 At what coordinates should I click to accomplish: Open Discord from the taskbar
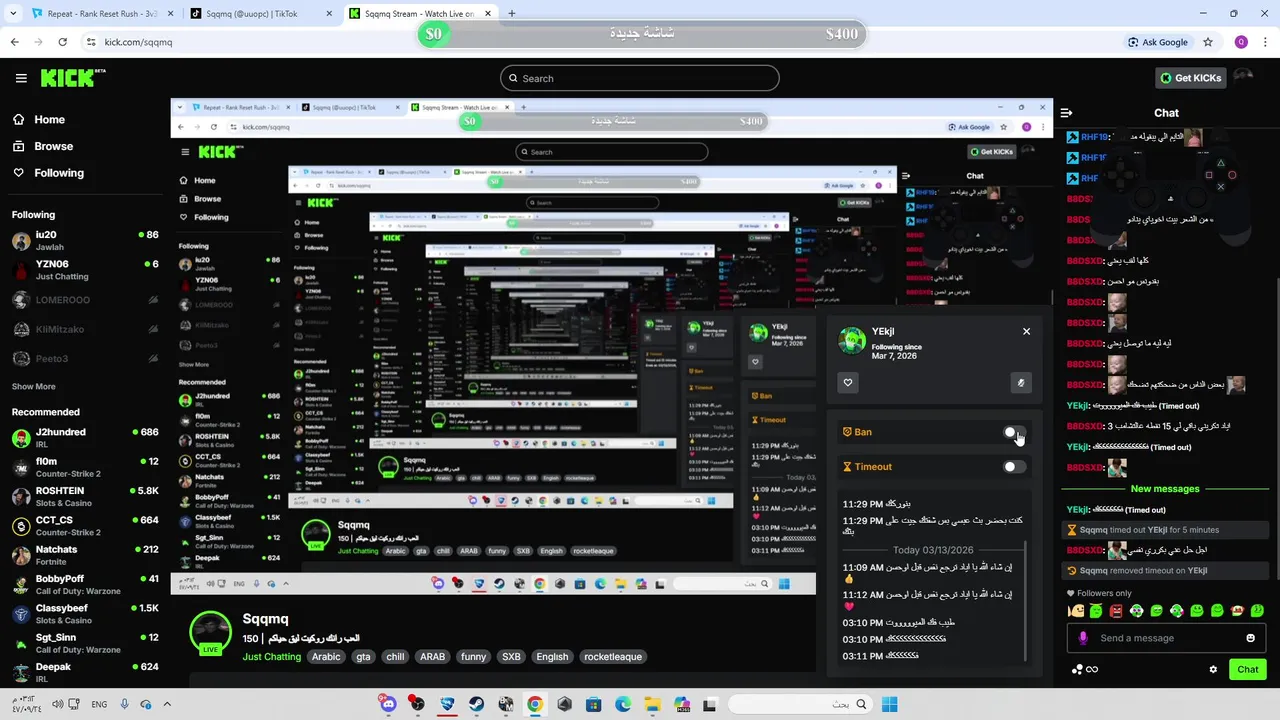coord(388,704)
